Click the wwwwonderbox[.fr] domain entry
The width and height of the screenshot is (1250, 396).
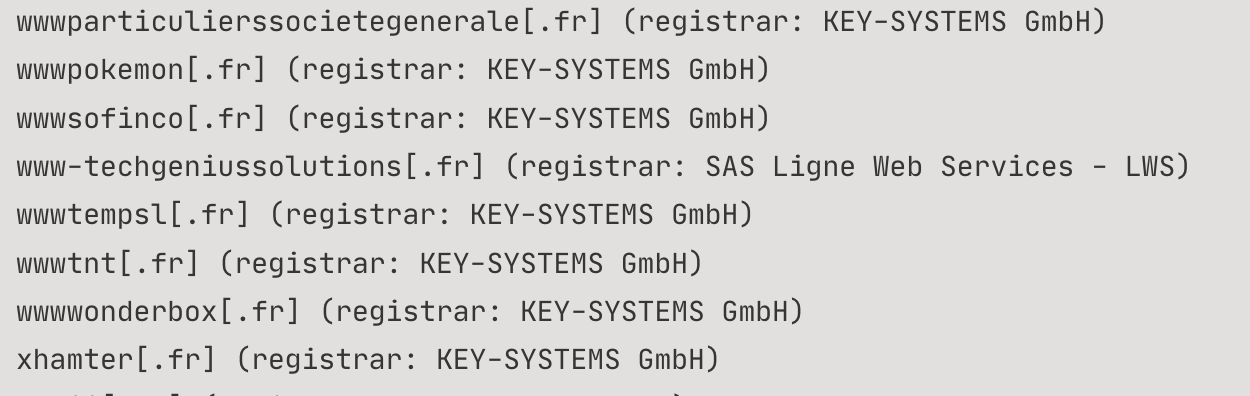[158, 312]
